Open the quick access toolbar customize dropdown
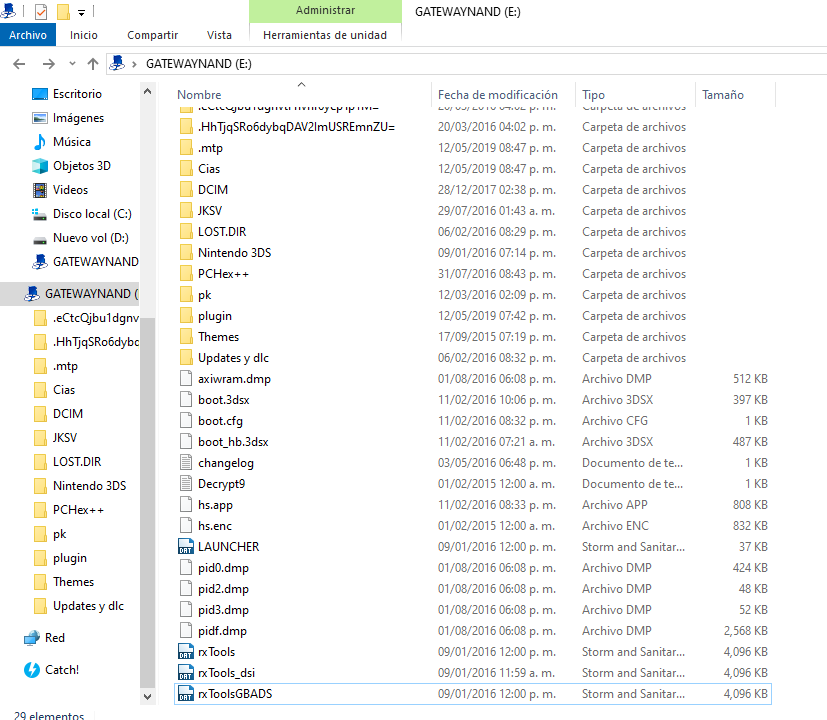This screenshot has height=720, width=827. [81, 12]
